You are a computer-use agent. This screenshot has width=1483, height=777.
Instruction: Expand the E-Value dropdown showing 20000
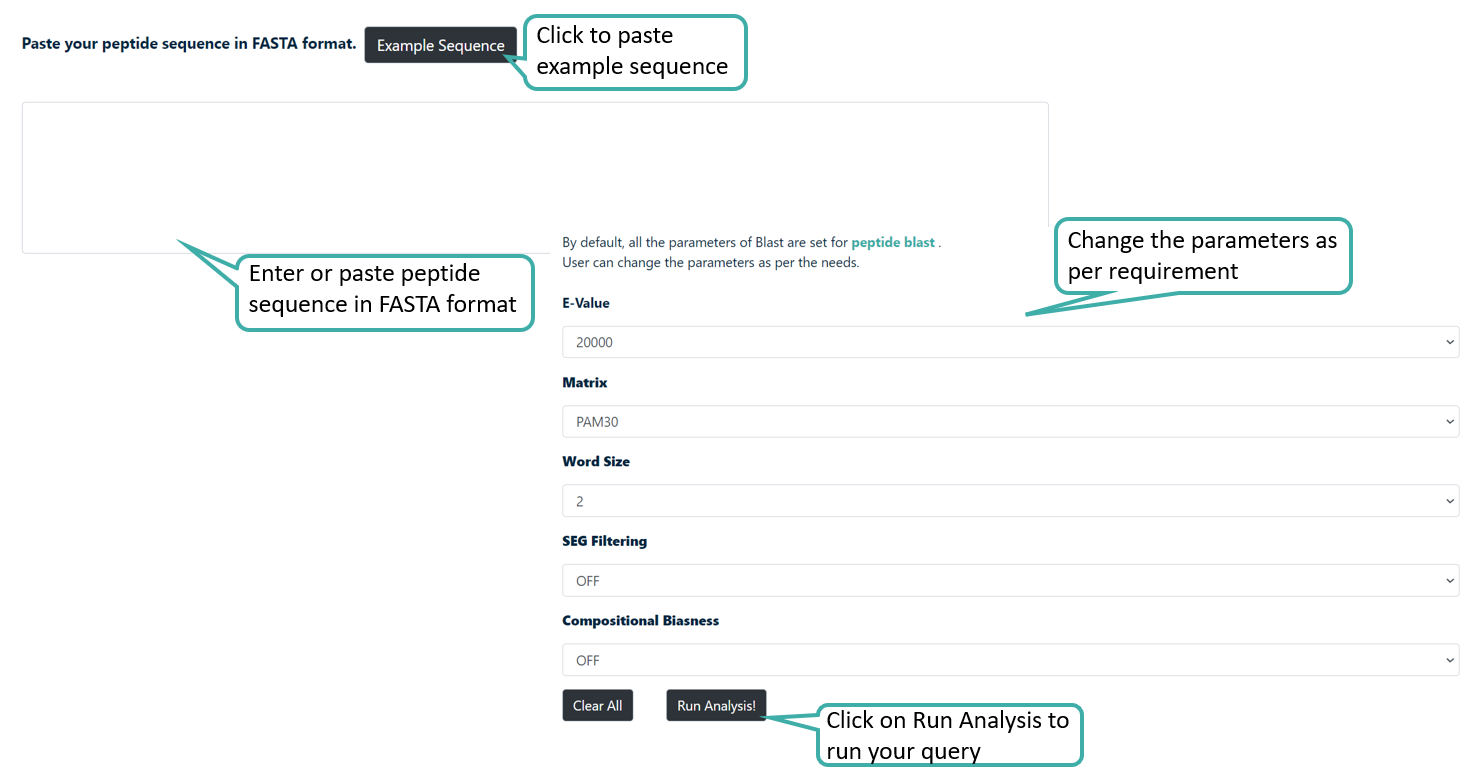(x=1010, y=342)
